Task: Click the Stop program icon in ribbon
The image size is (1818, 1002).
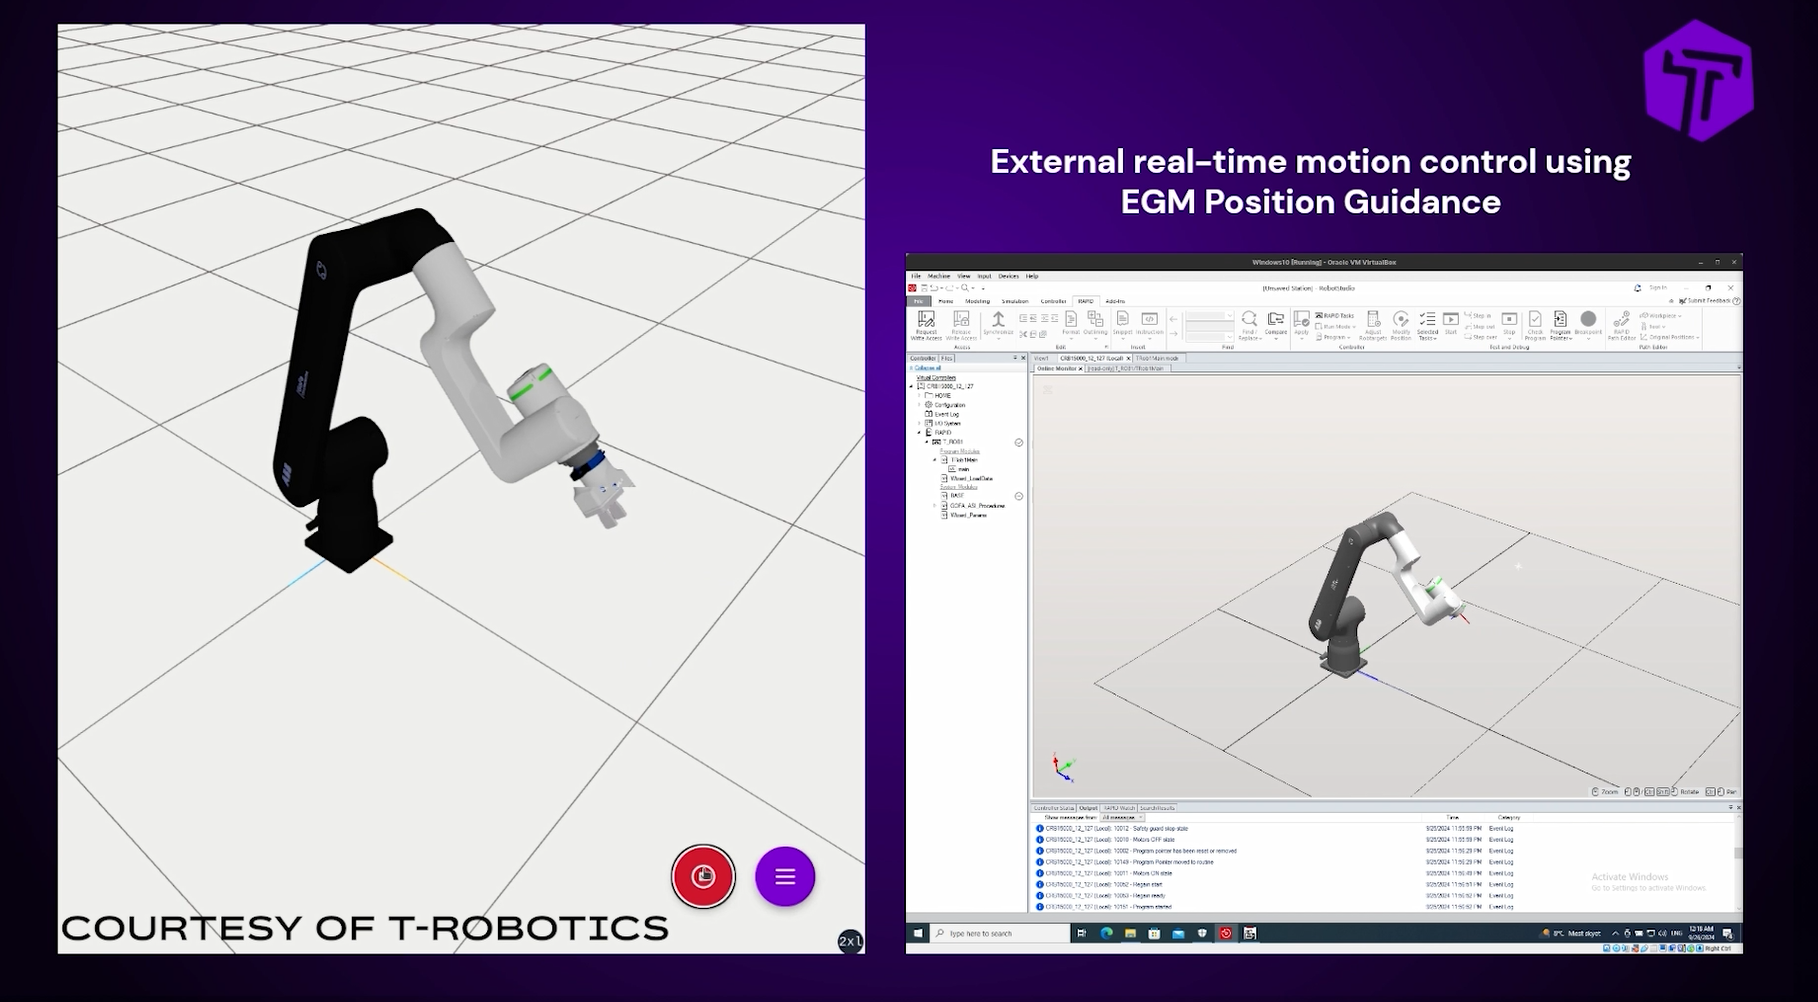Action: (1509, 325)
